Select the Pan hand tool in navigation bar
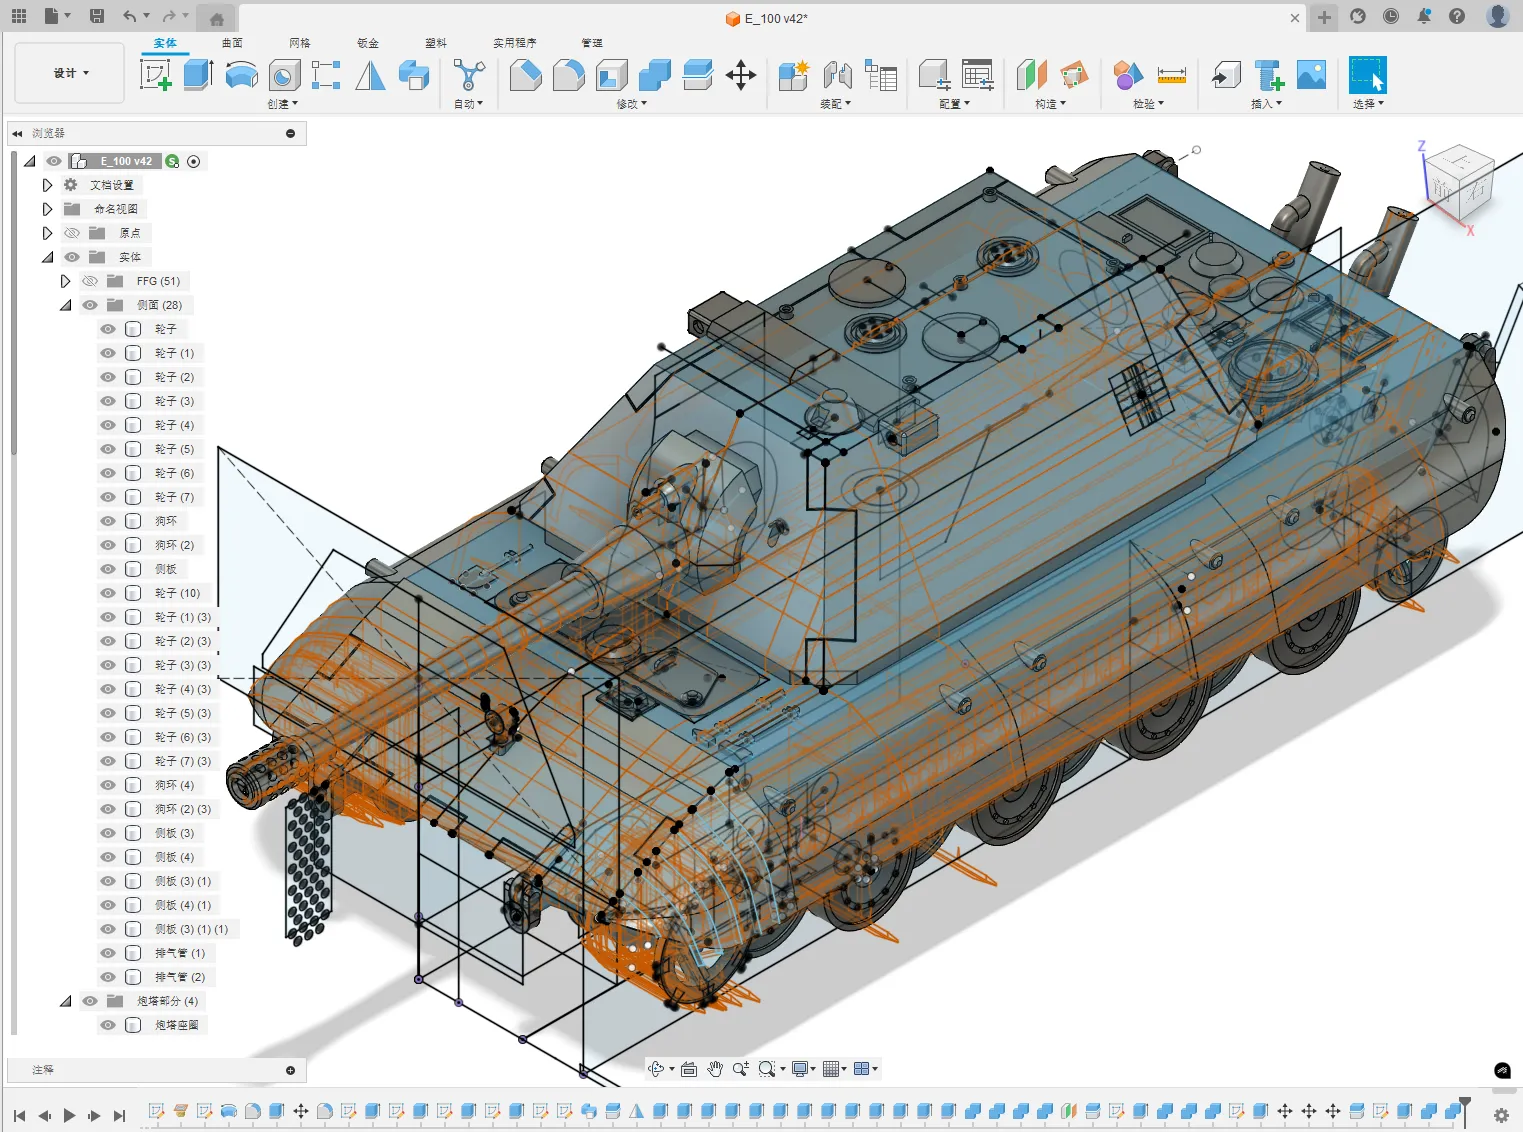Viewport: 1523px width, 1132px height. point(715,1069)
